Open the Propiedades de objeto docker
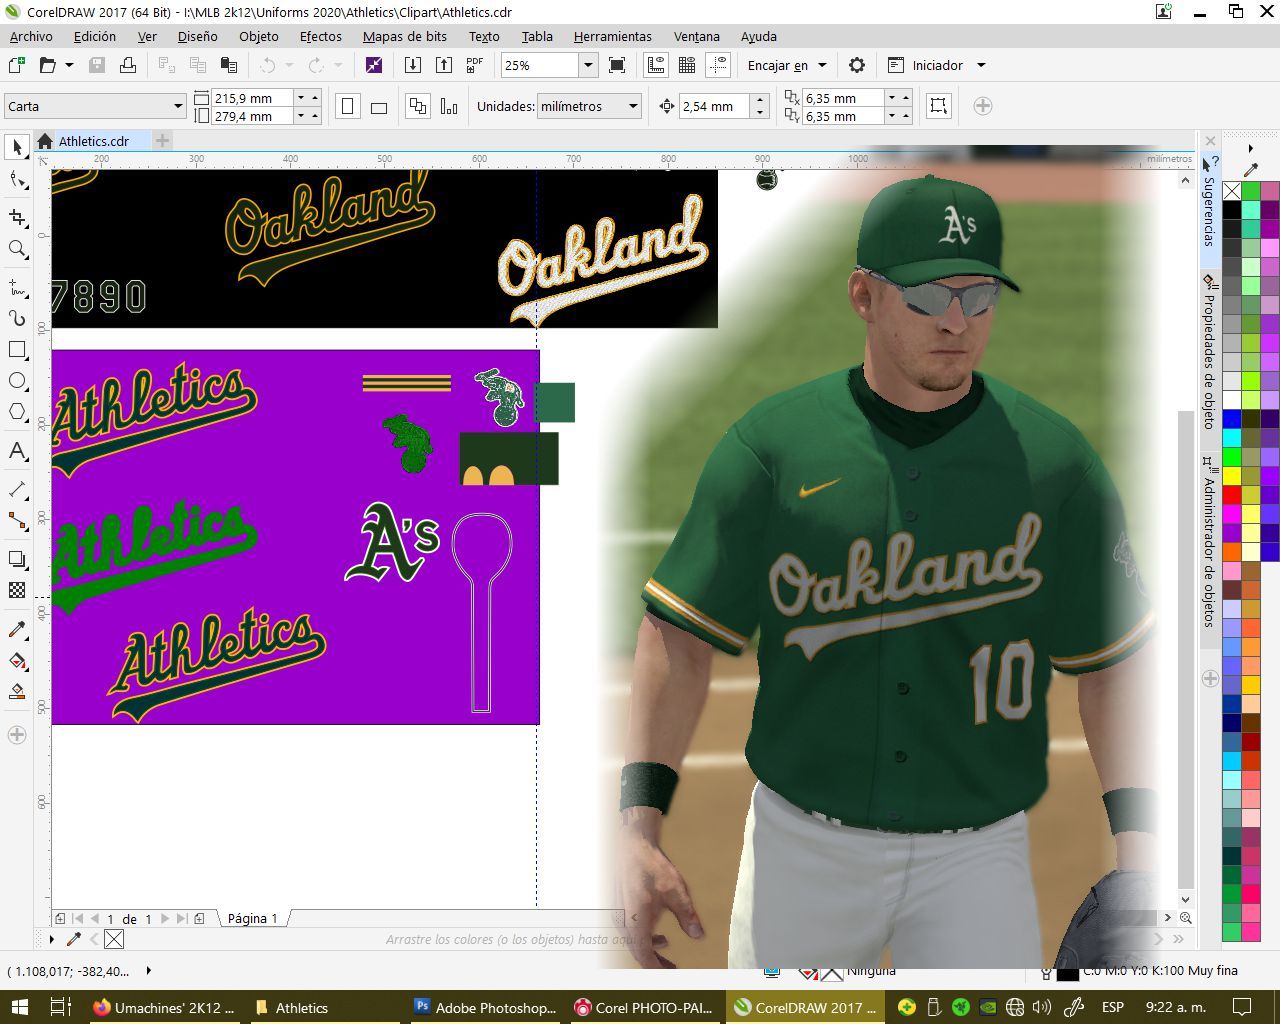Viewport: 1280px width, 1024px height. (1210, 352)
